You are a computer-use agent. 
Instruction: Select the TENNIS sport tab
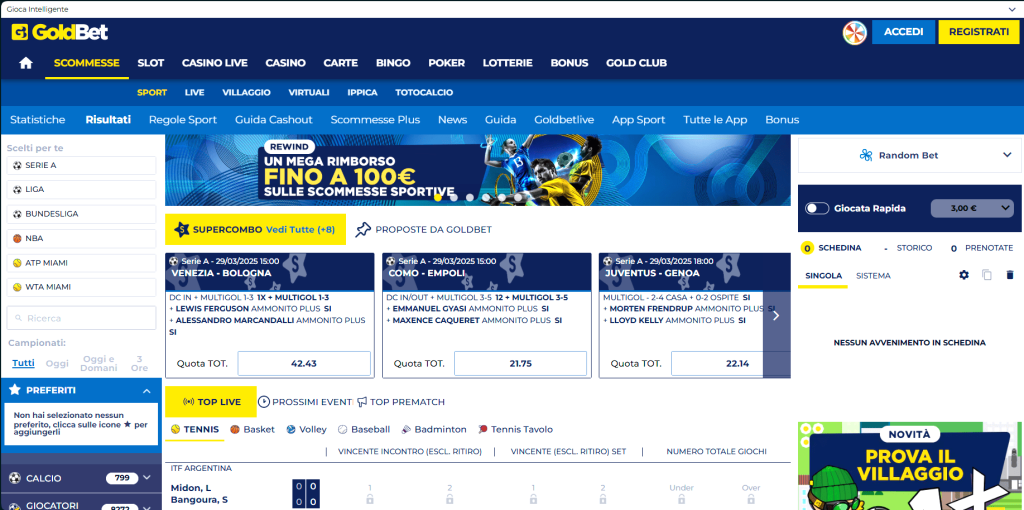click(195, 430)
